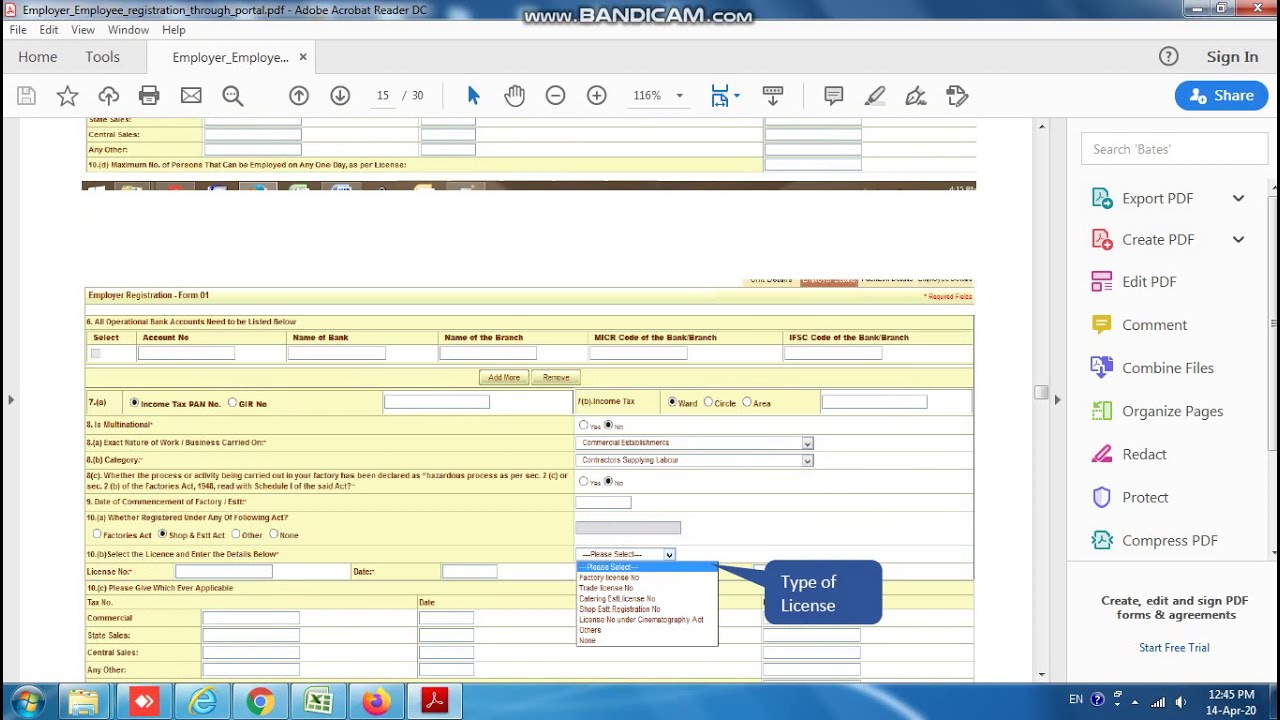Open Contractors Supplying Labour dropdown
The height and width of the screenshot is (720, 1280).
tap(694, 461)
